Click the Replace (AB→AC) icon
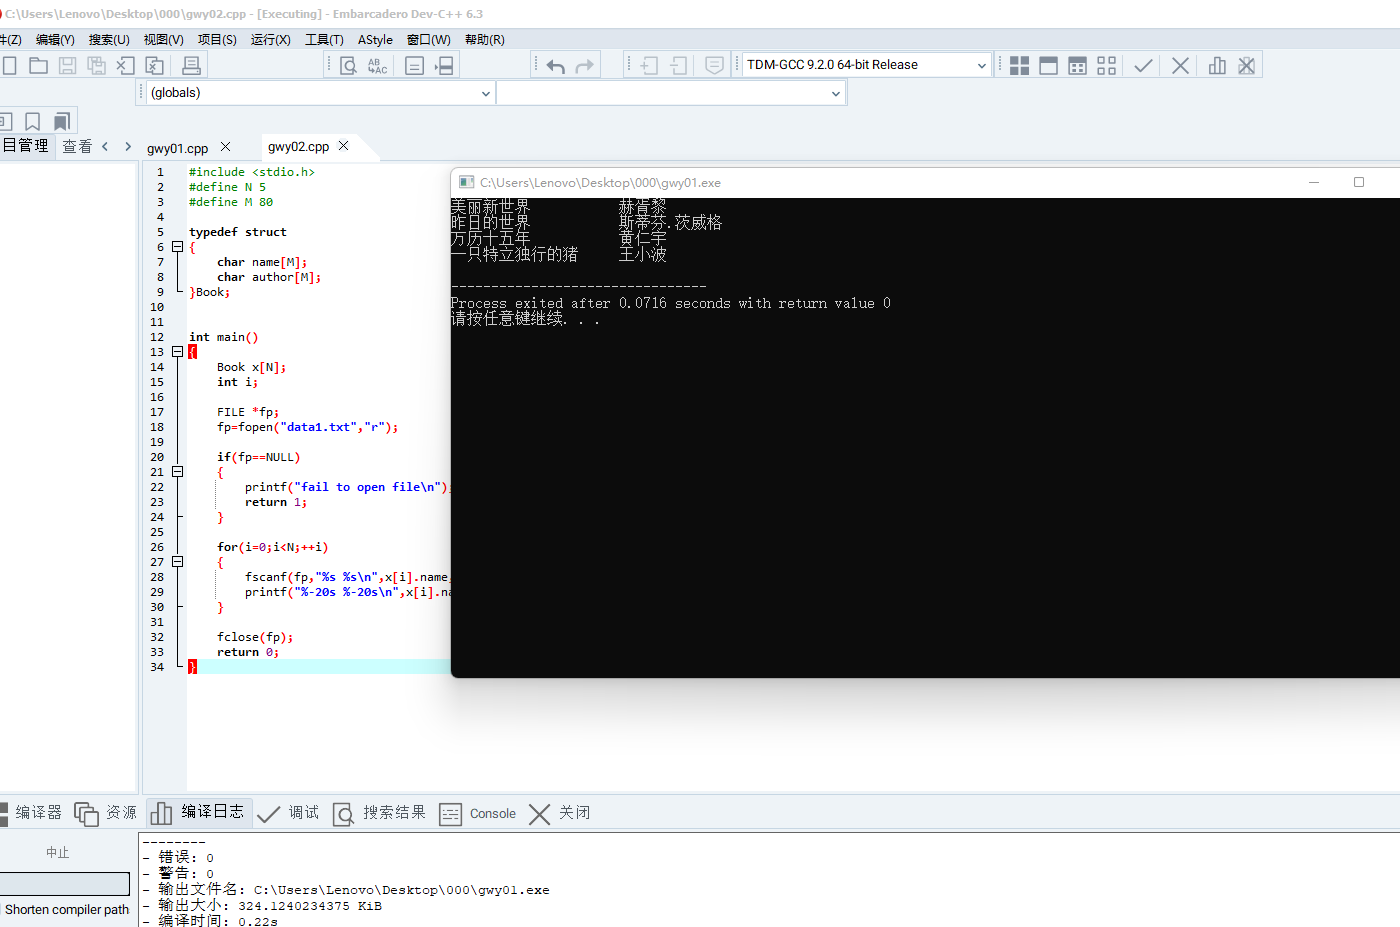The width and height of the screenshot is (1400, 927). click(377, 65)
